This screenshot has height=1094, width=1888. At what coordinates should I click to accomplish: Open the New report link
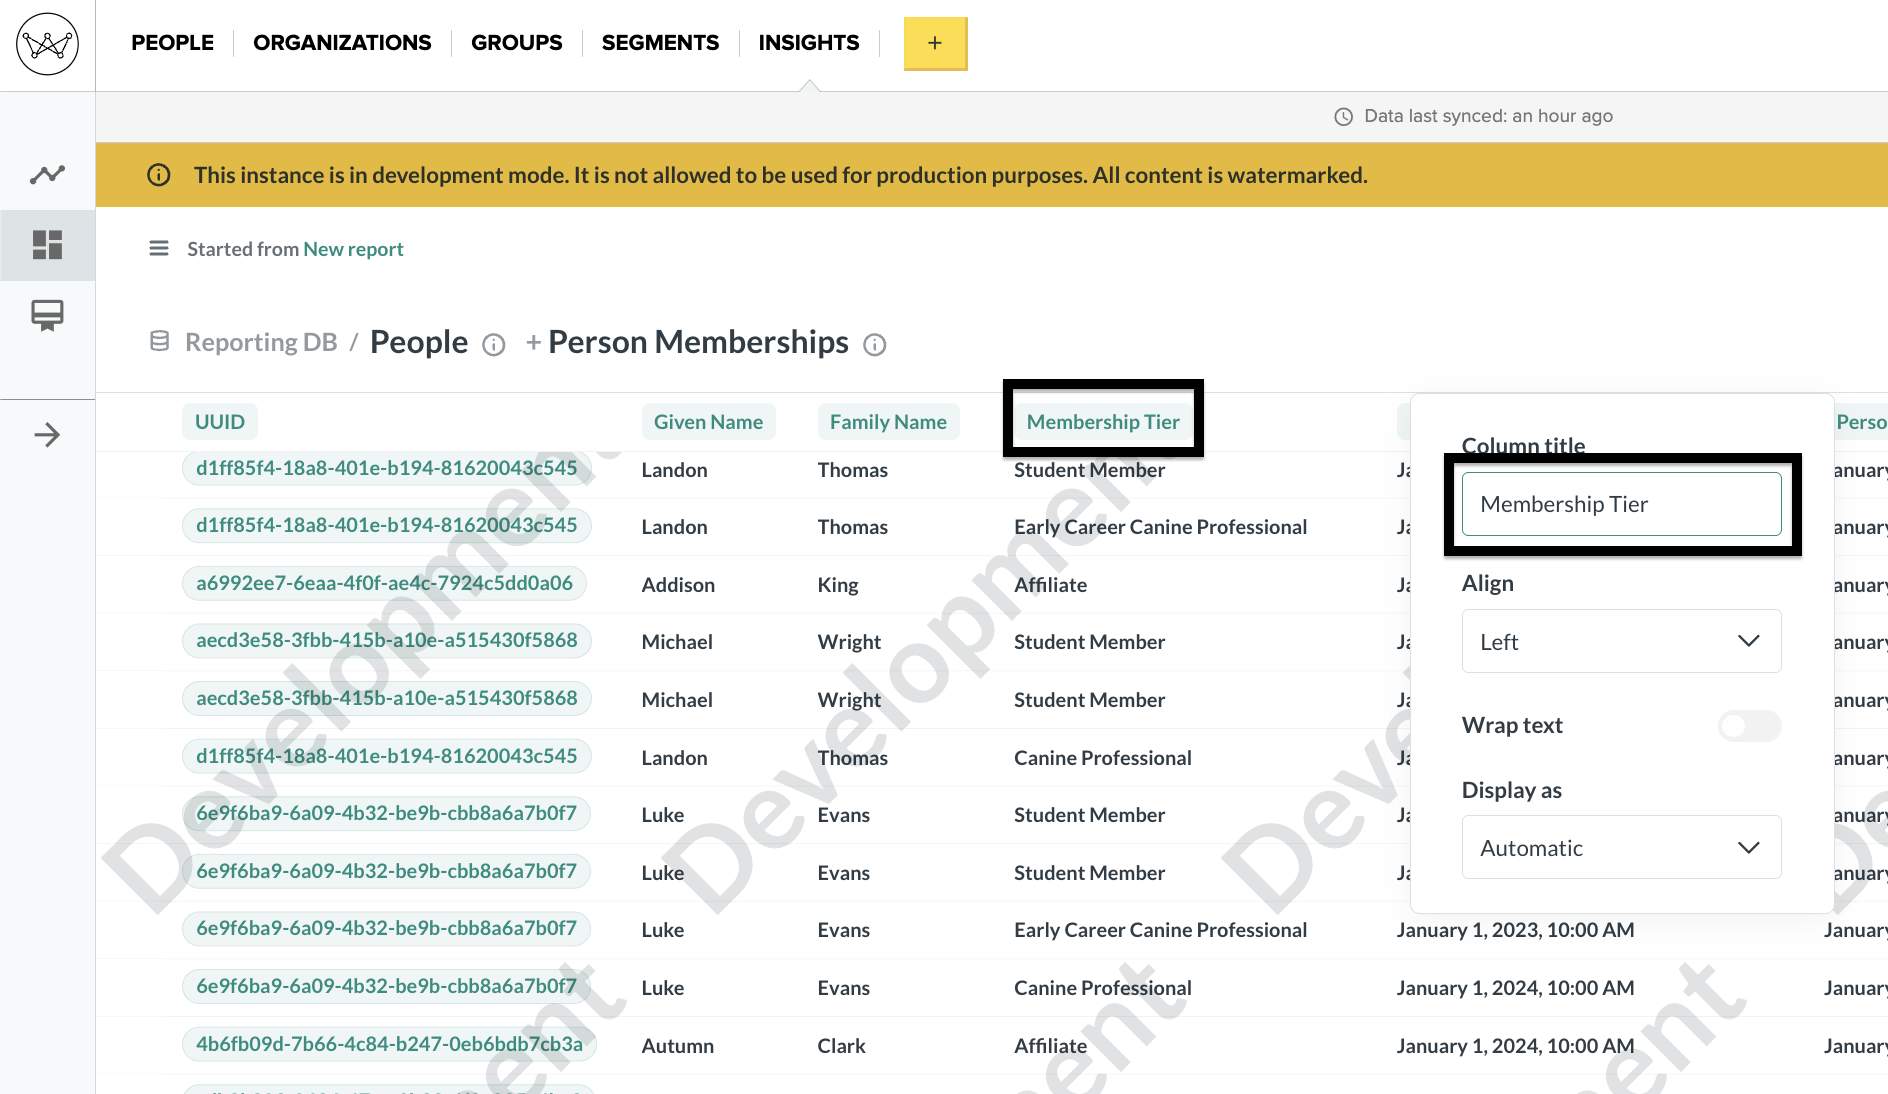(x=353, y=249)
